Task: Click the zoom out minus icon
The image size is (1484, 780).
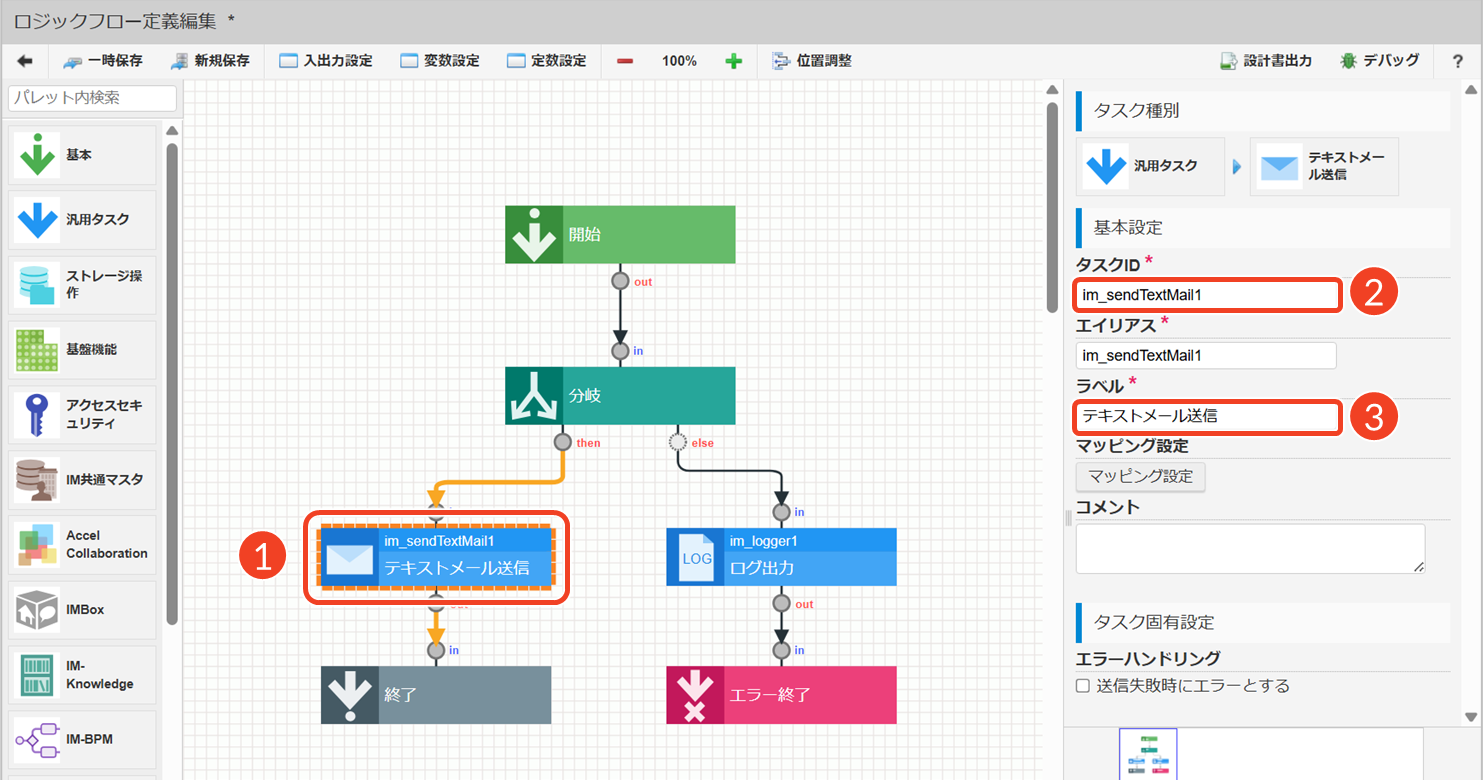Action: 625,61
